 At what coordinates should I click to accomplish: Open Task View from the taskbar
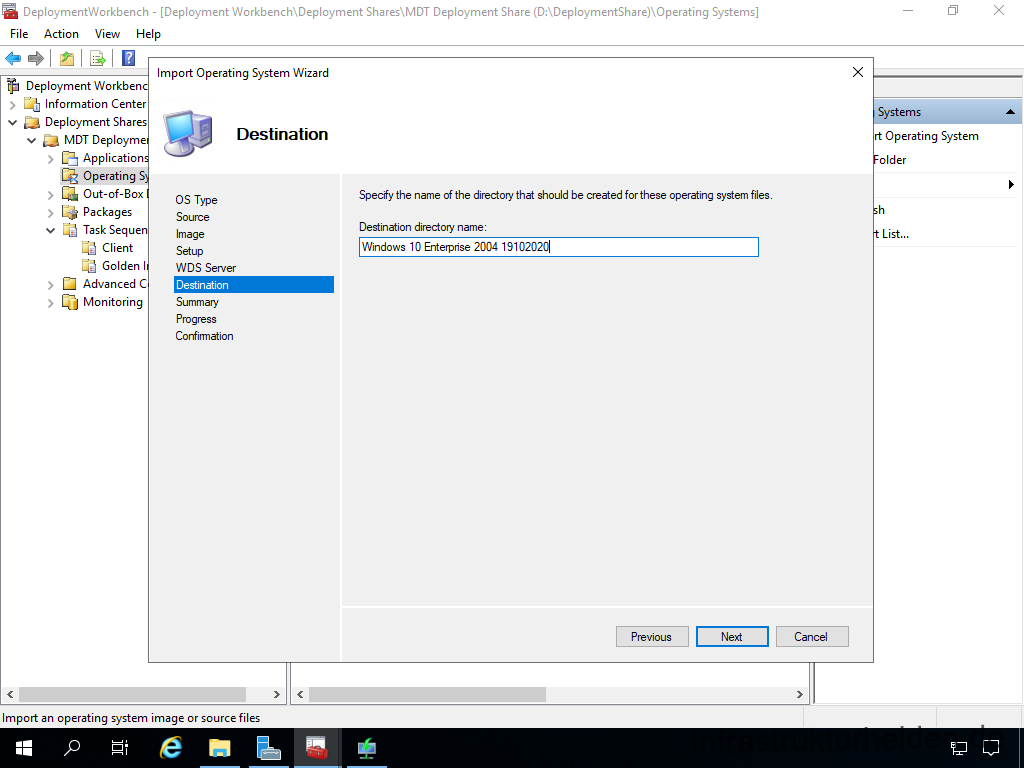coord(120,748)
